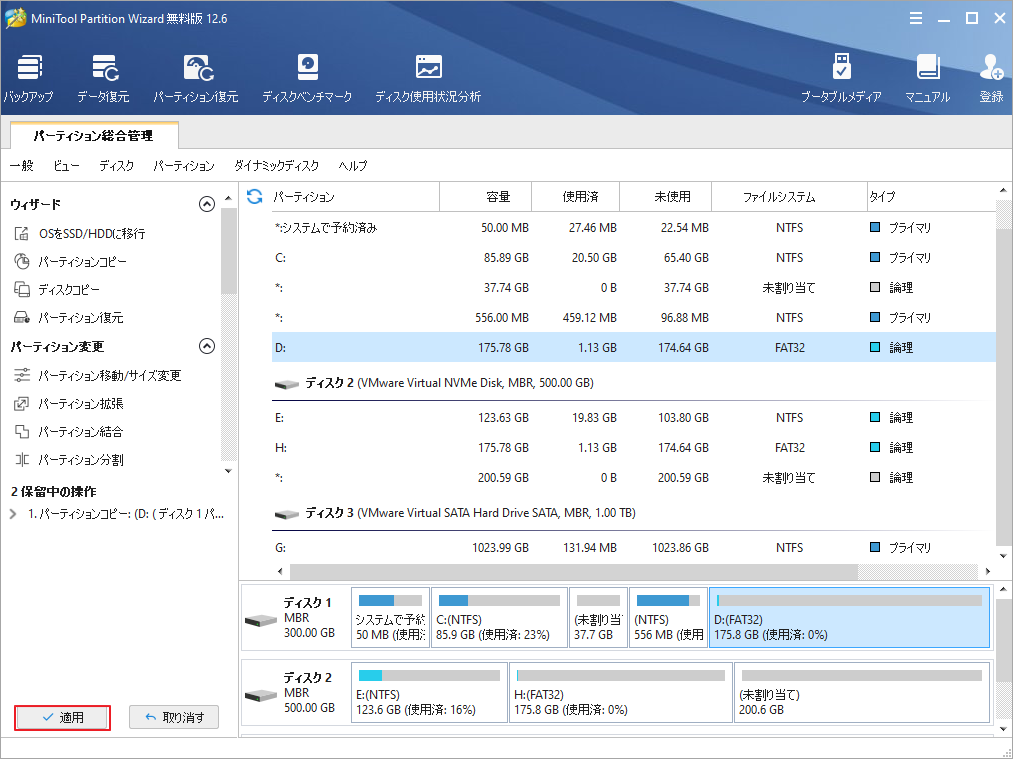Select the システムで予約済み partition row
This screenshot has width=1013, height=759.
[x=633, y=228]
